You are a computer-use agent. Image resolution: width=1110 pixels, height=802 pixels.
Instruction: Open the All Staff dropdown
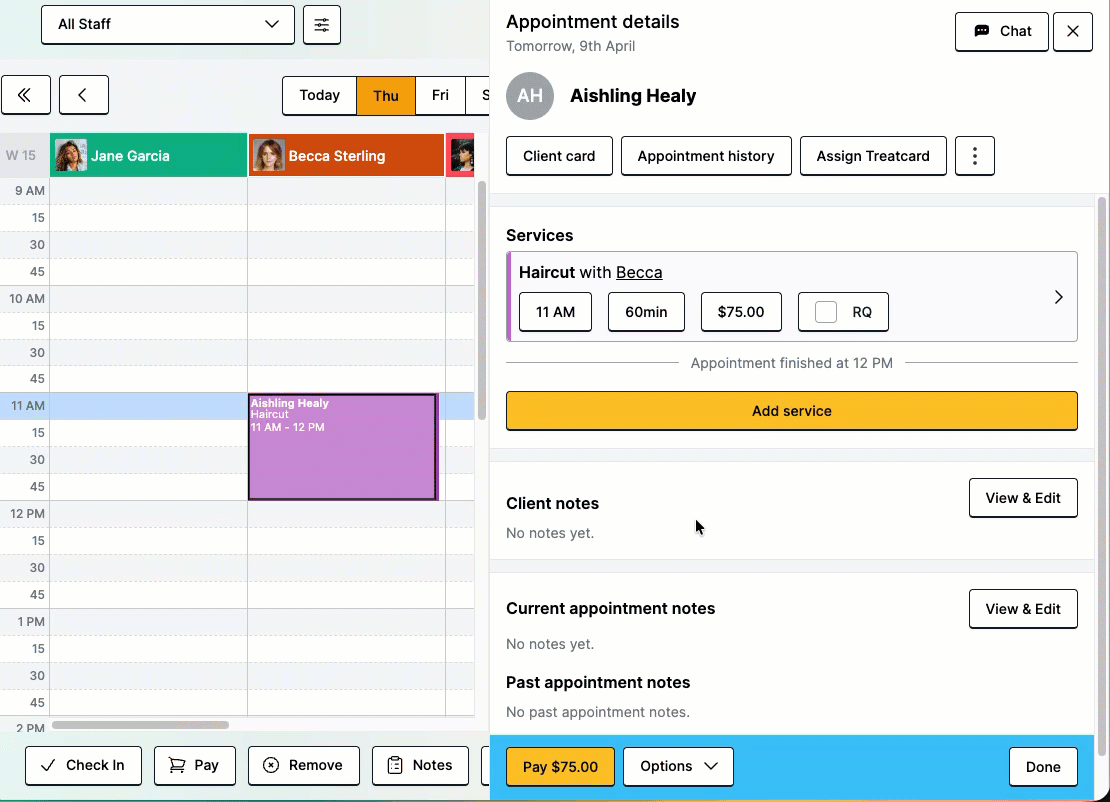click(x=168, y=24)
